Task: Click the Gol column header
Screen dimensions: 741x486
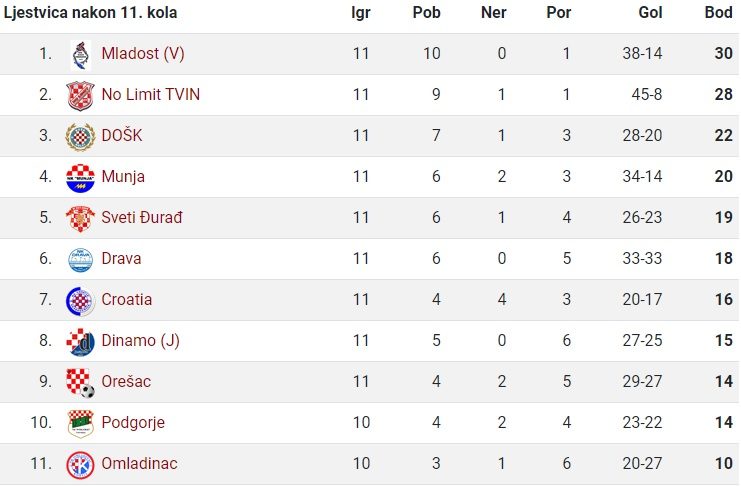Action: 650,12
